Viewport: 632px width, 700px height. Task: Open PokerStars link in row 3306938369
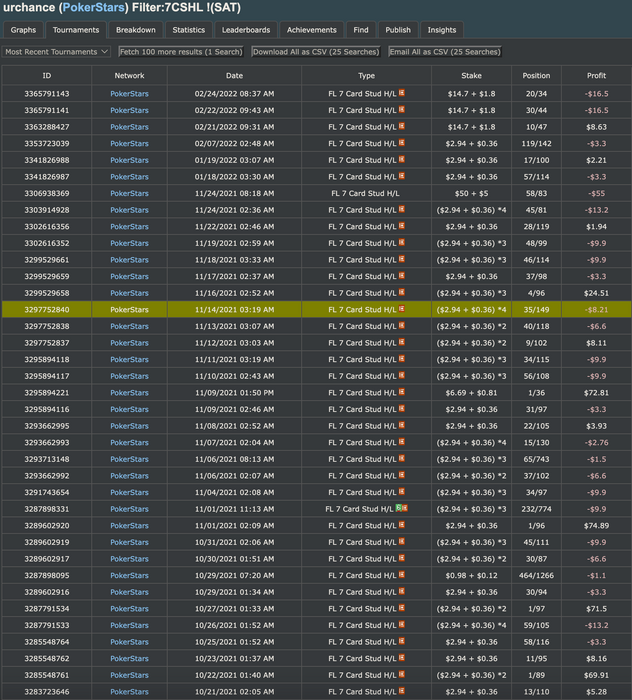coord(129,193)
